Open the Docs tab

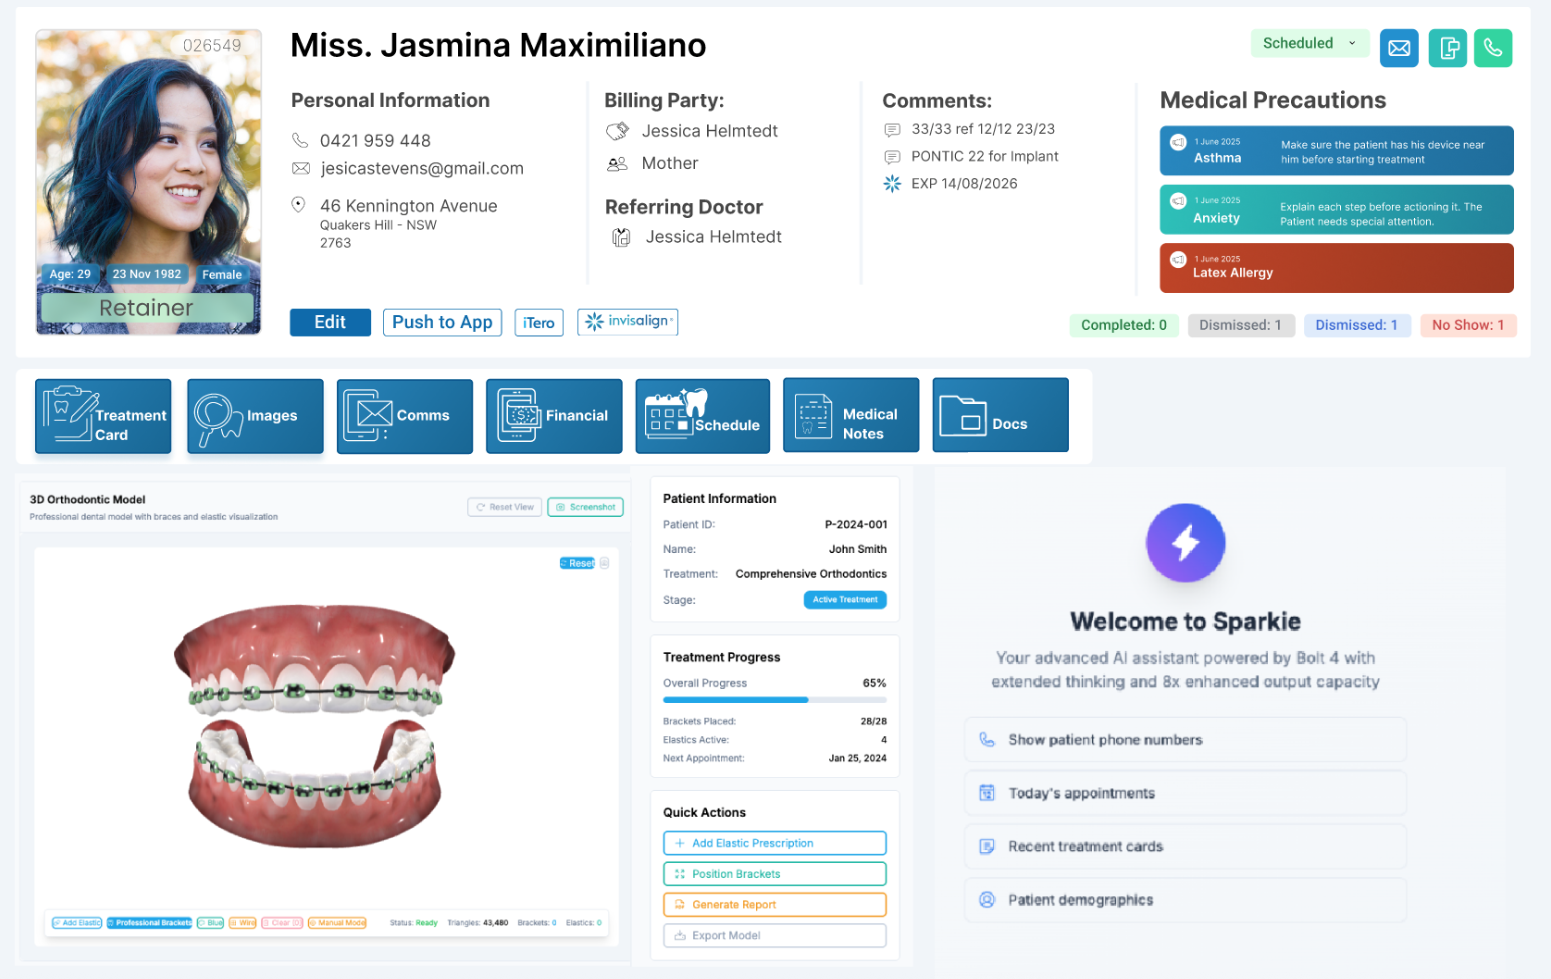pyautogui.click(x=1000, y=415)
